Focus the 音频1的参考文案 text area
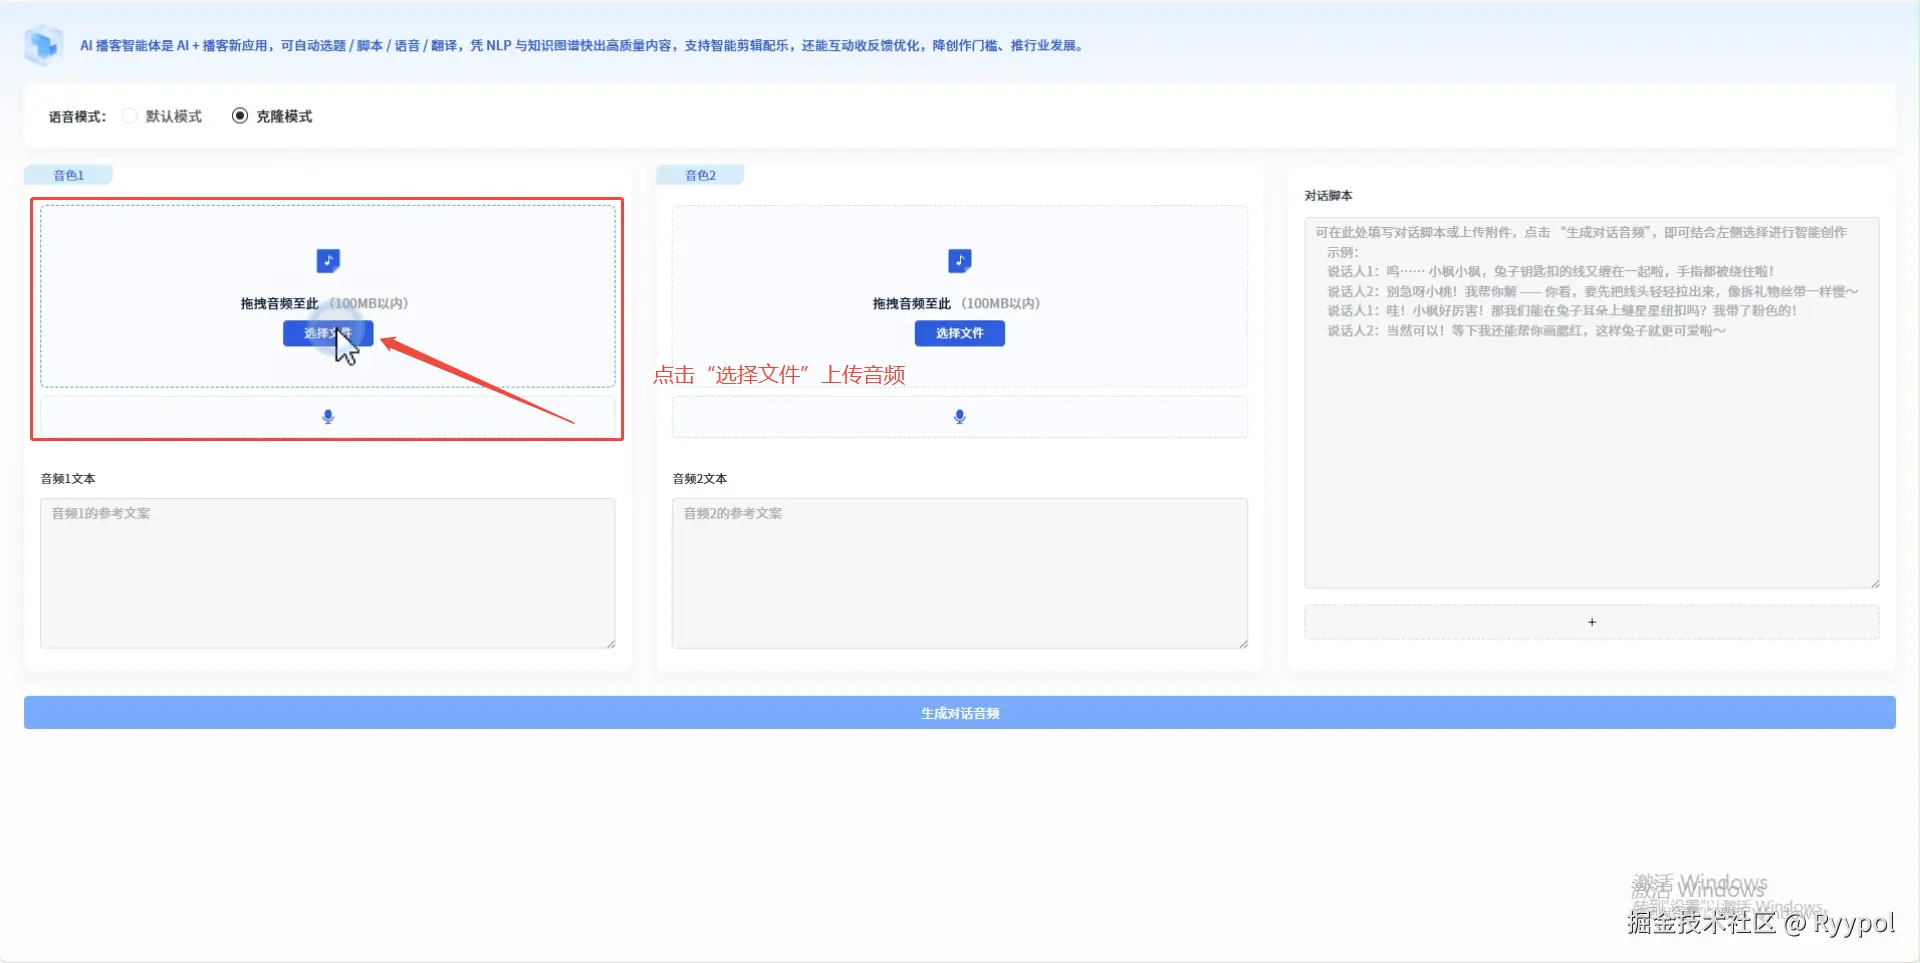 coord(328,573)
